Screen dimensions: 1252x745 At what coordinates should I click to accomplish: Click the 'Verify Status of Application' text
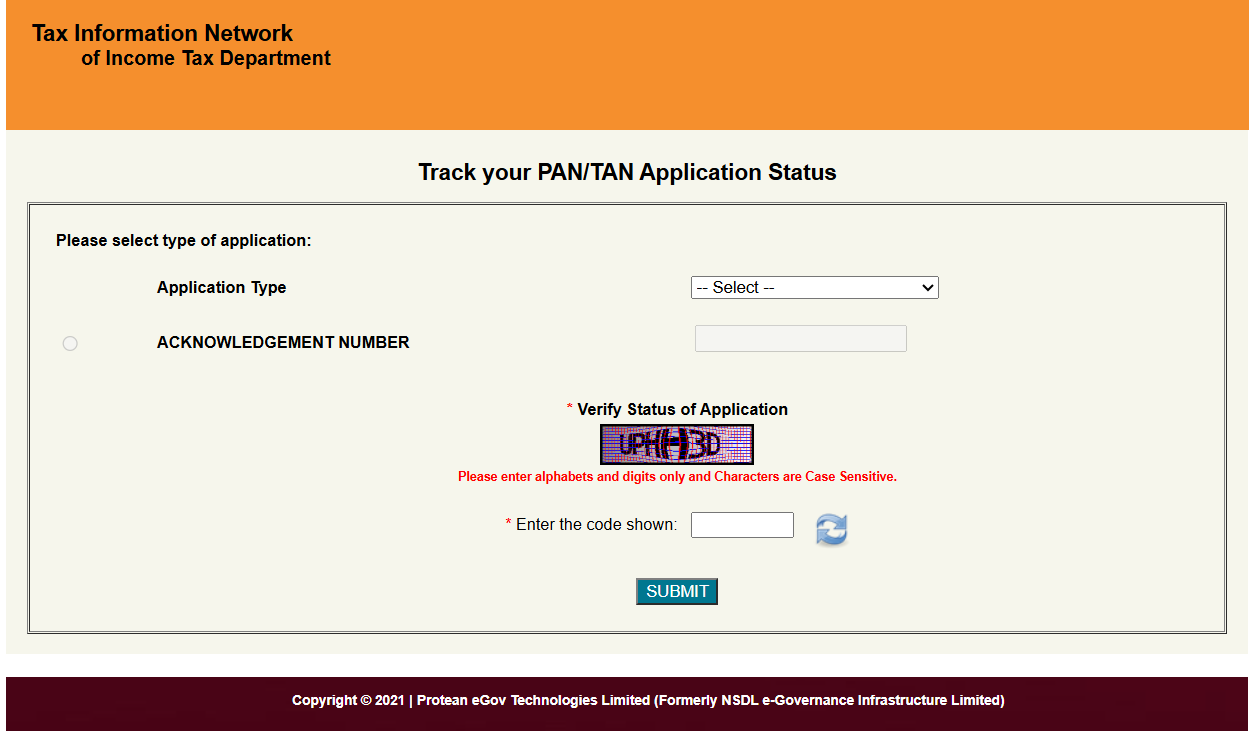coord(682,409)
